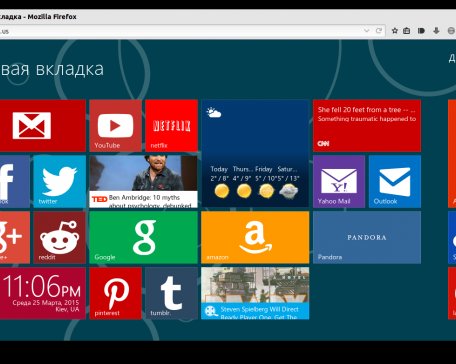Click the Pocket icon in Firefox toolbar
Image resolution: width=456 pixels, height=364 pixels.
421,31
